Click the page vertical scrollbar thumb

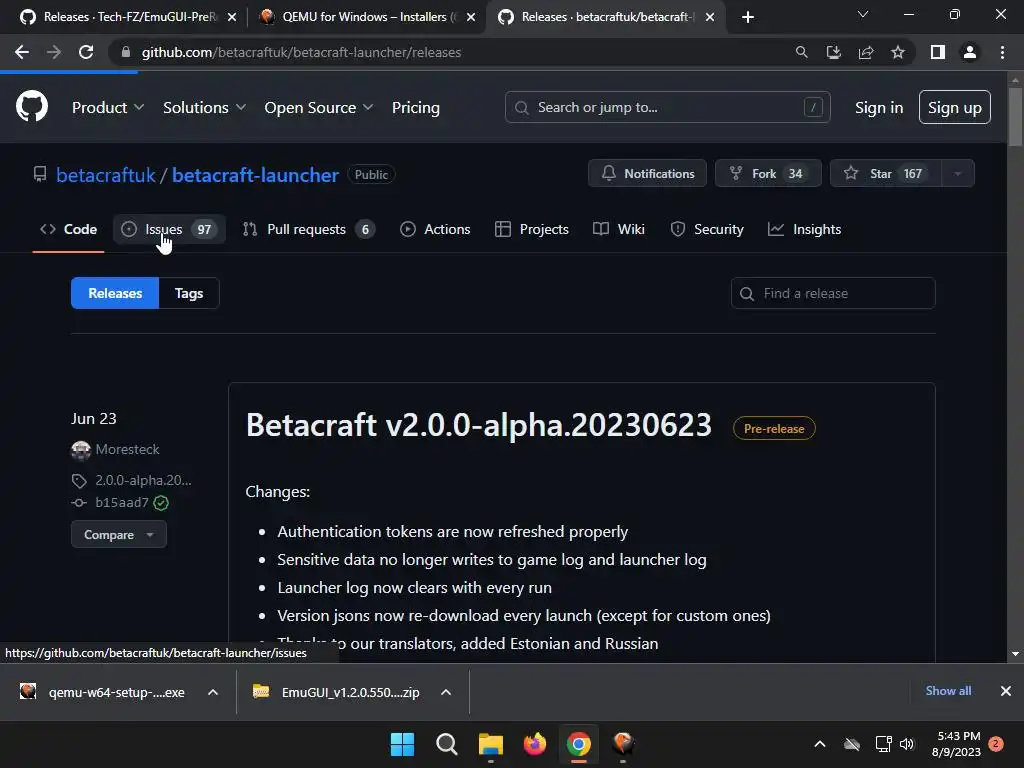pos(1015,117)
